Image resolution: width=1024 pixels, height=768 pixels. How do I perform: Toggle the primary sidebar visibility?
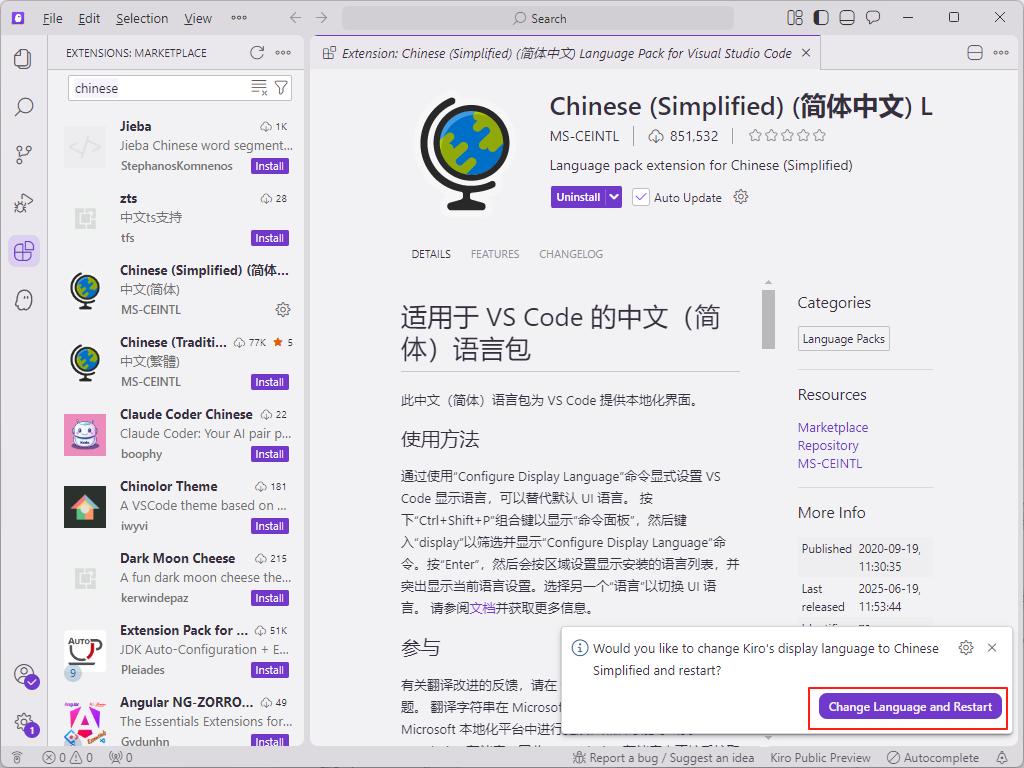pos(822,17)
